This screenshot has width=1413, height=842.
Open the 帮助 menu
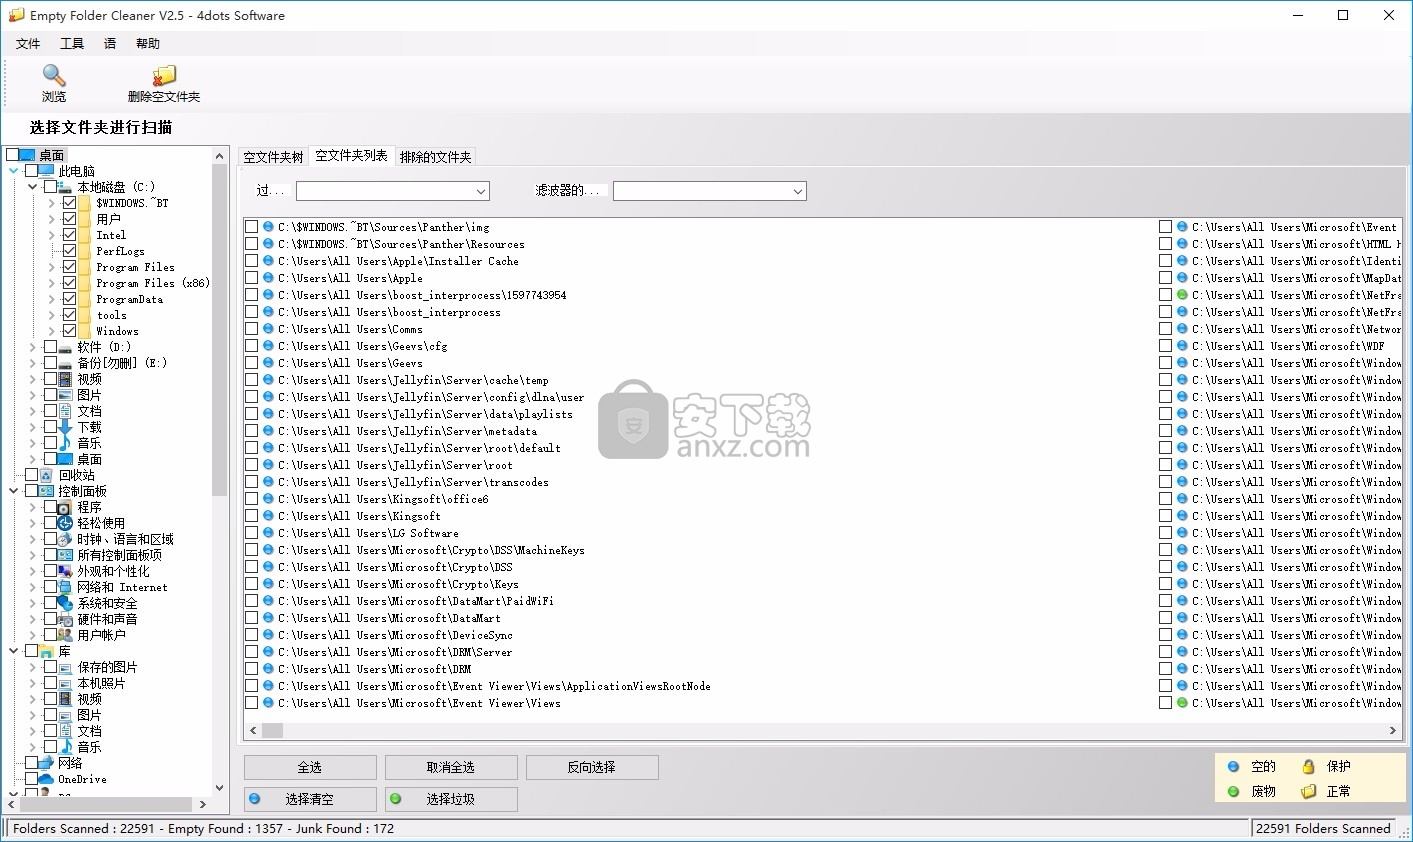click(148, 43)
